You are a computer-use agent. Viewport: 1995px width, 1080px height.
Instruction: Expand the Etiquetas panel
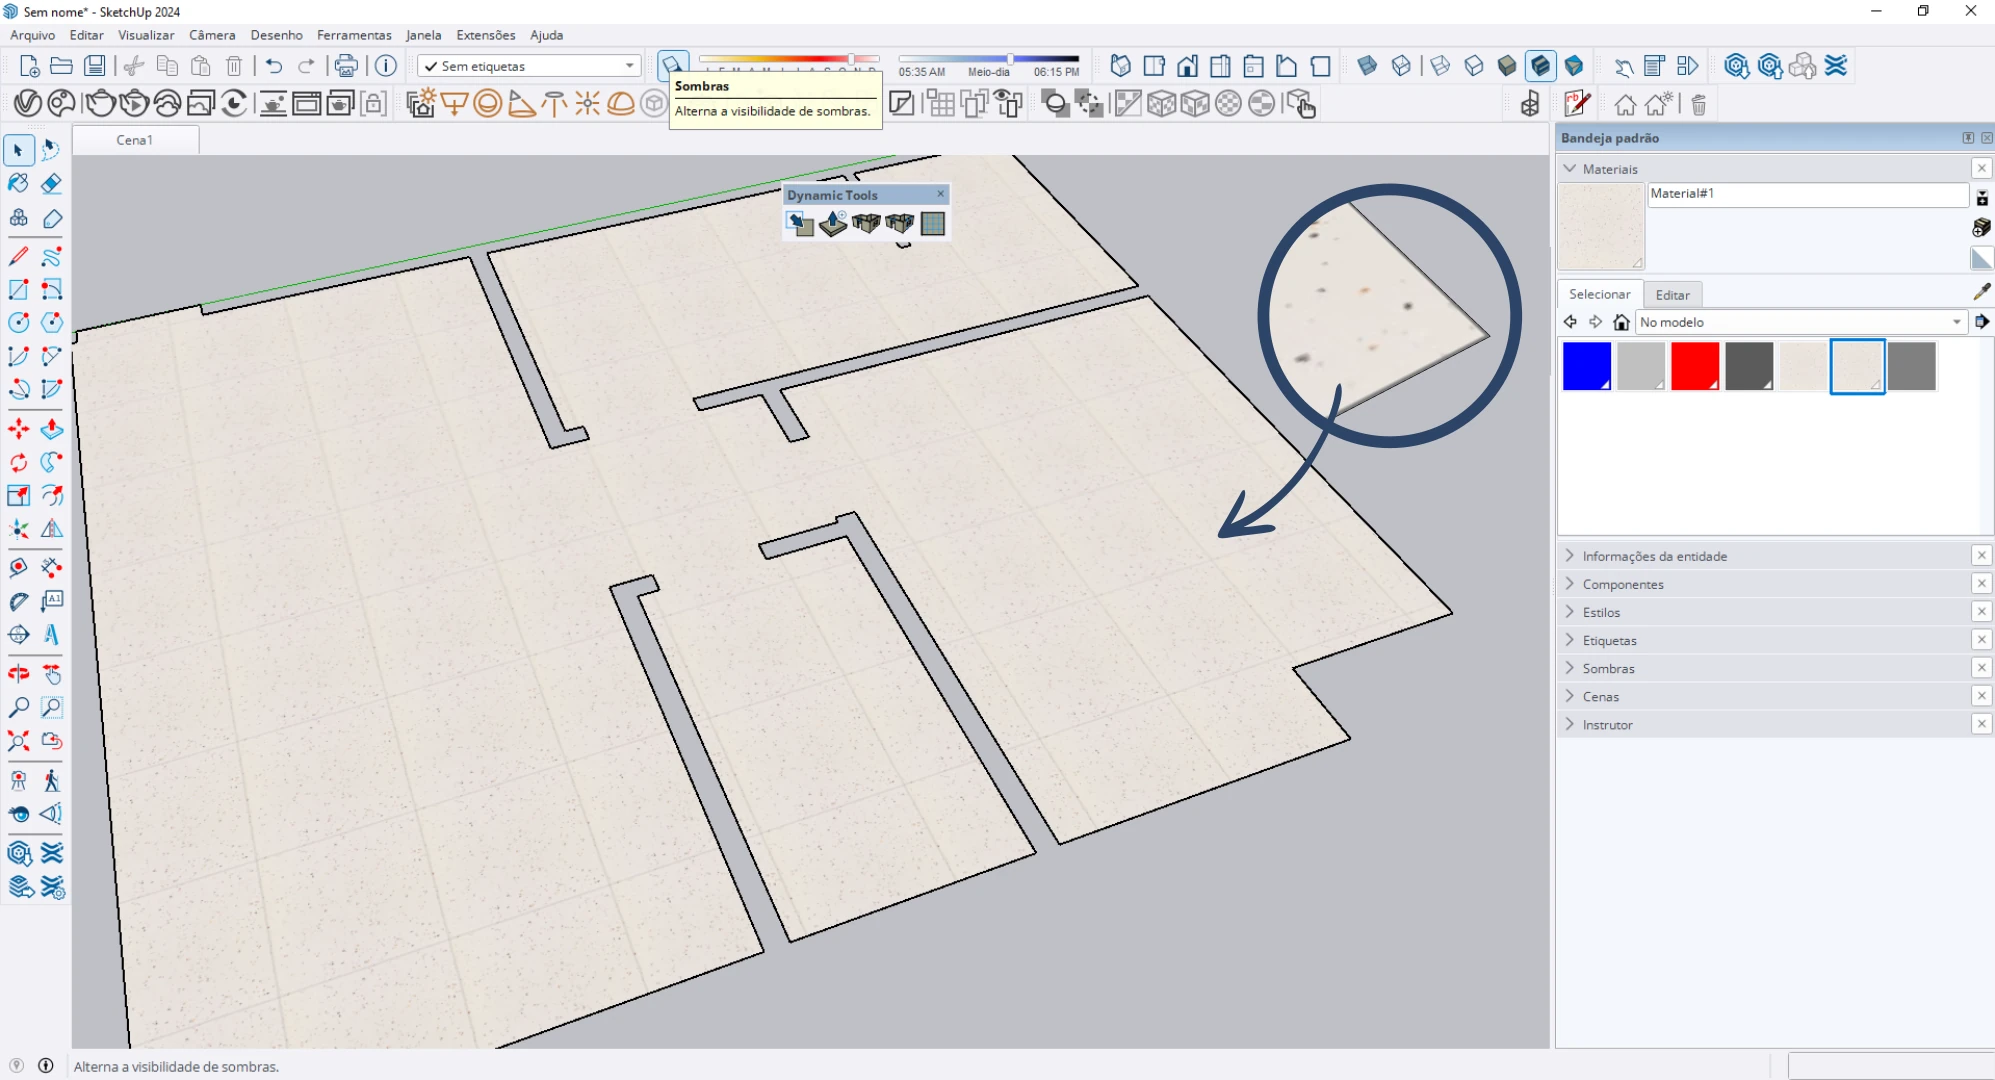[x=1609, y=640]
